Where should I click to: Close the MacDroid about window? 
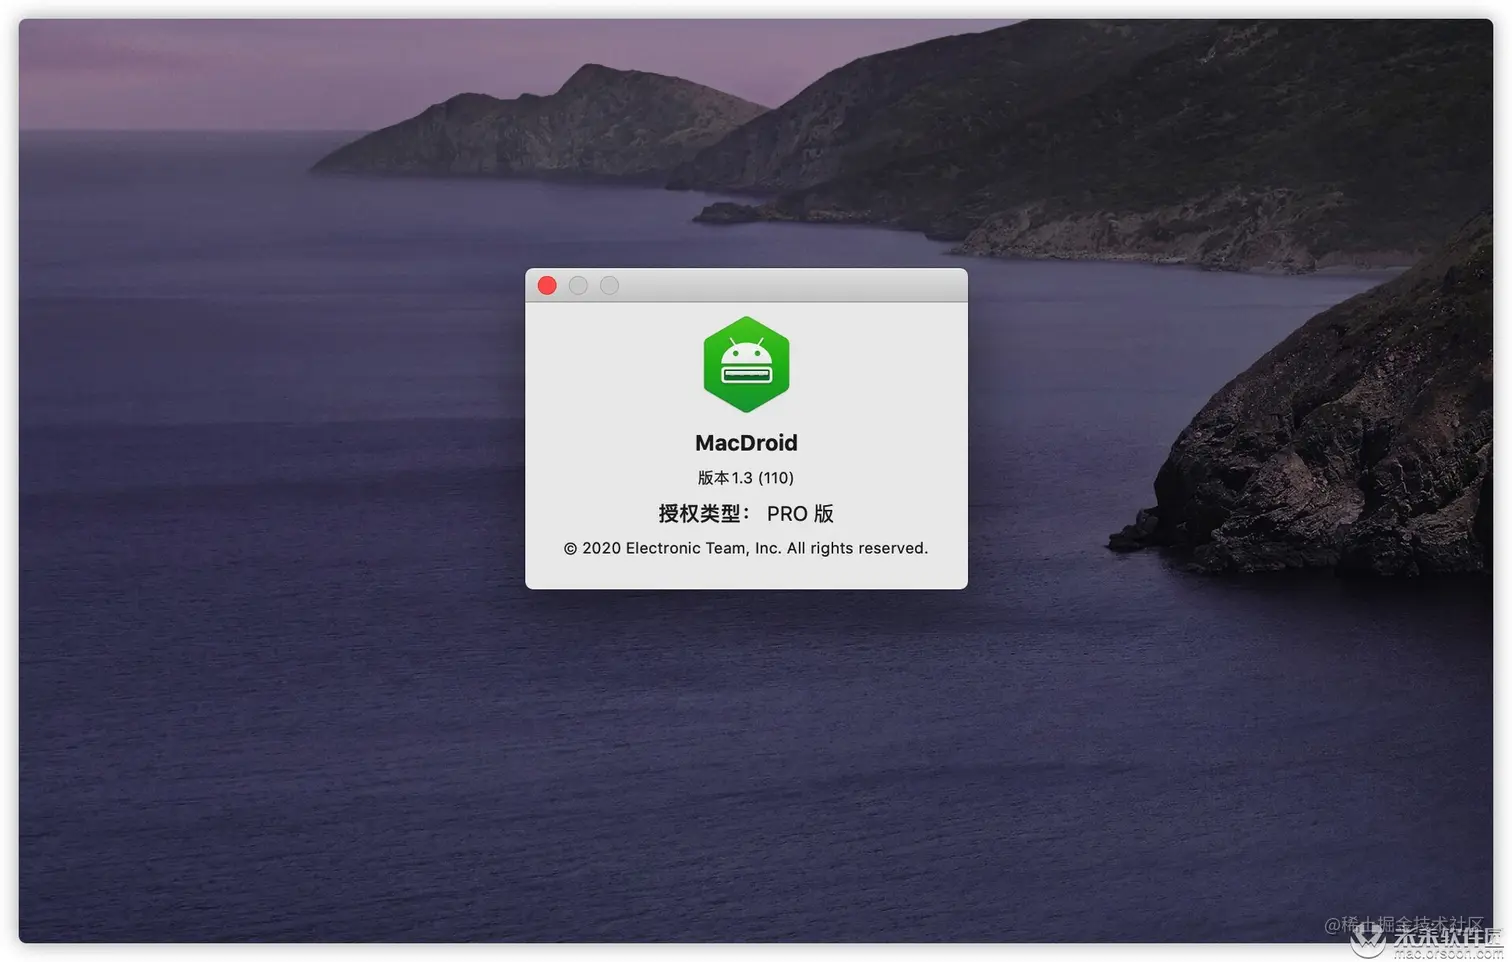(x=547, y=286)
